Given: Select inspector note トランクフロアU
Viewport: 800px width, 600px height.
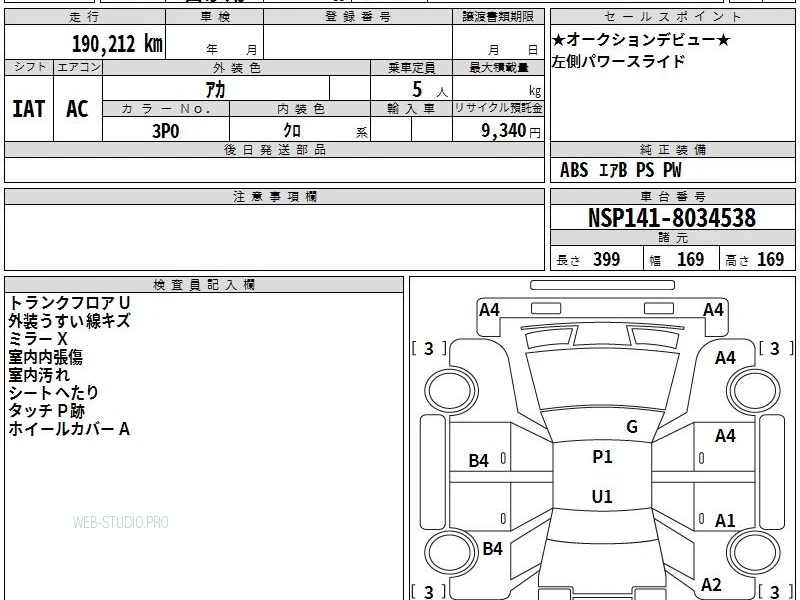Looking at the screenshot, I should [x=70, y=303].
